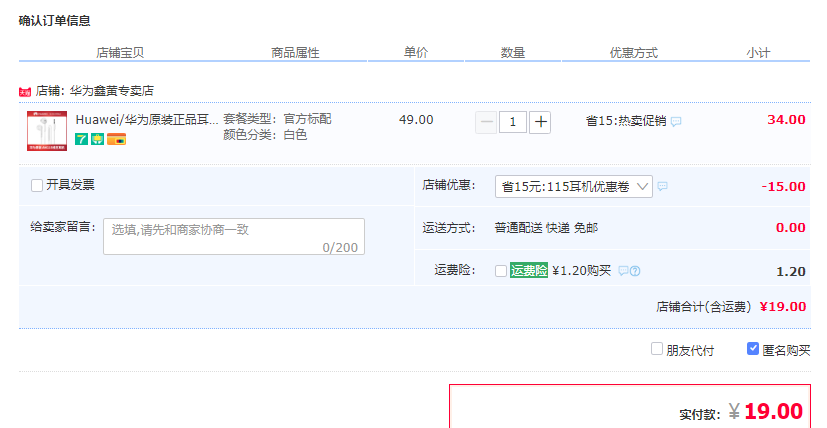Uncheck the 匿名购买 anonymous purchase checkbox
This screenshot has height=428, width=827.
point(753,349)
